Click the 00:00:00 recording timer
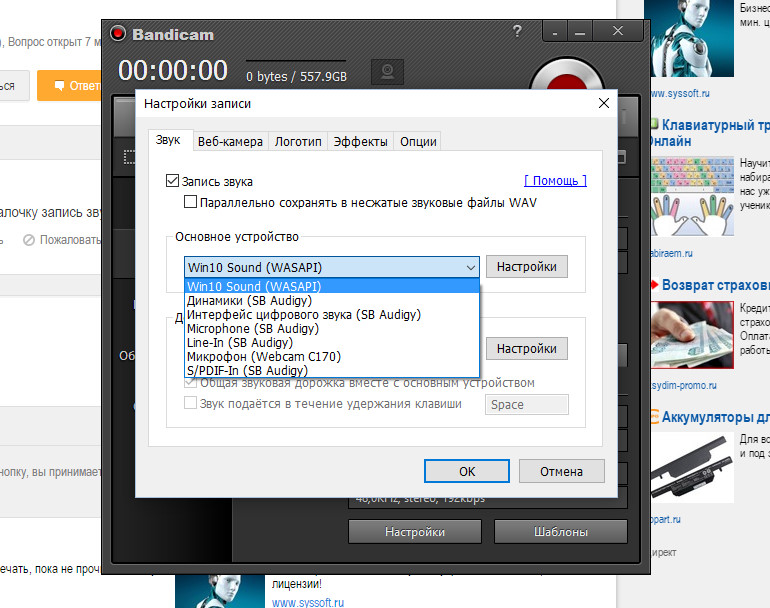Viewport: 770px width, 608px height. (x=173, y=71)
